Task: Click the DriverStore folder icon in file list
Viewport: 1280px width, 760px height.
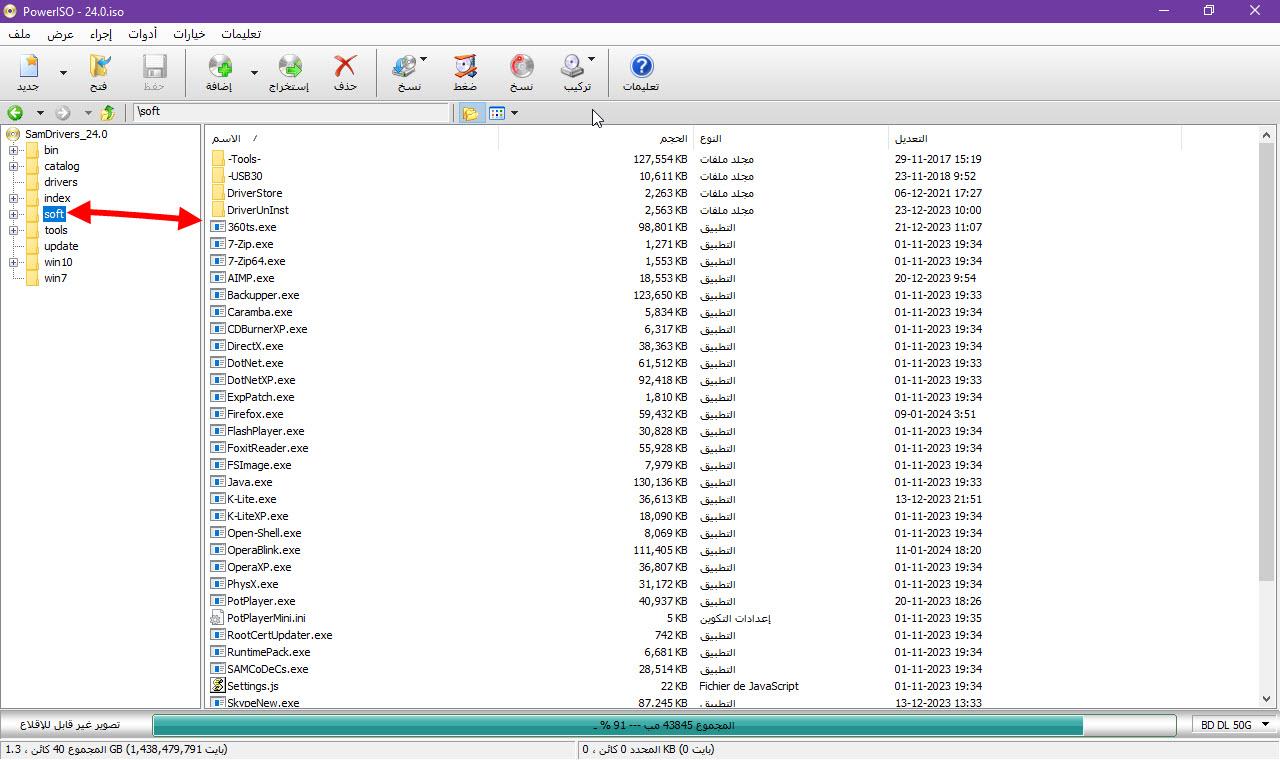Action: pos(218,193)
